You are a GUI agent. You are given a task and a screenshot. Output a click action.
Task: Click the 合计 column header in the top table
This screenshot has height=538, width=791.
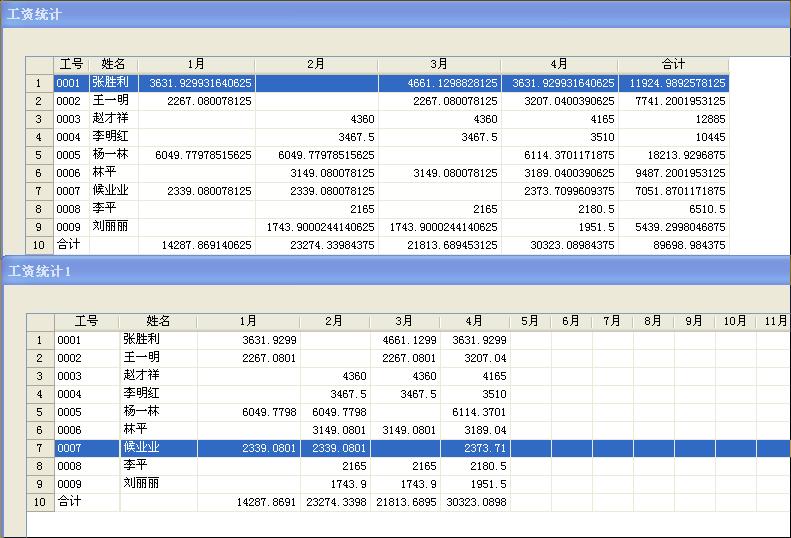pos(673,64)
